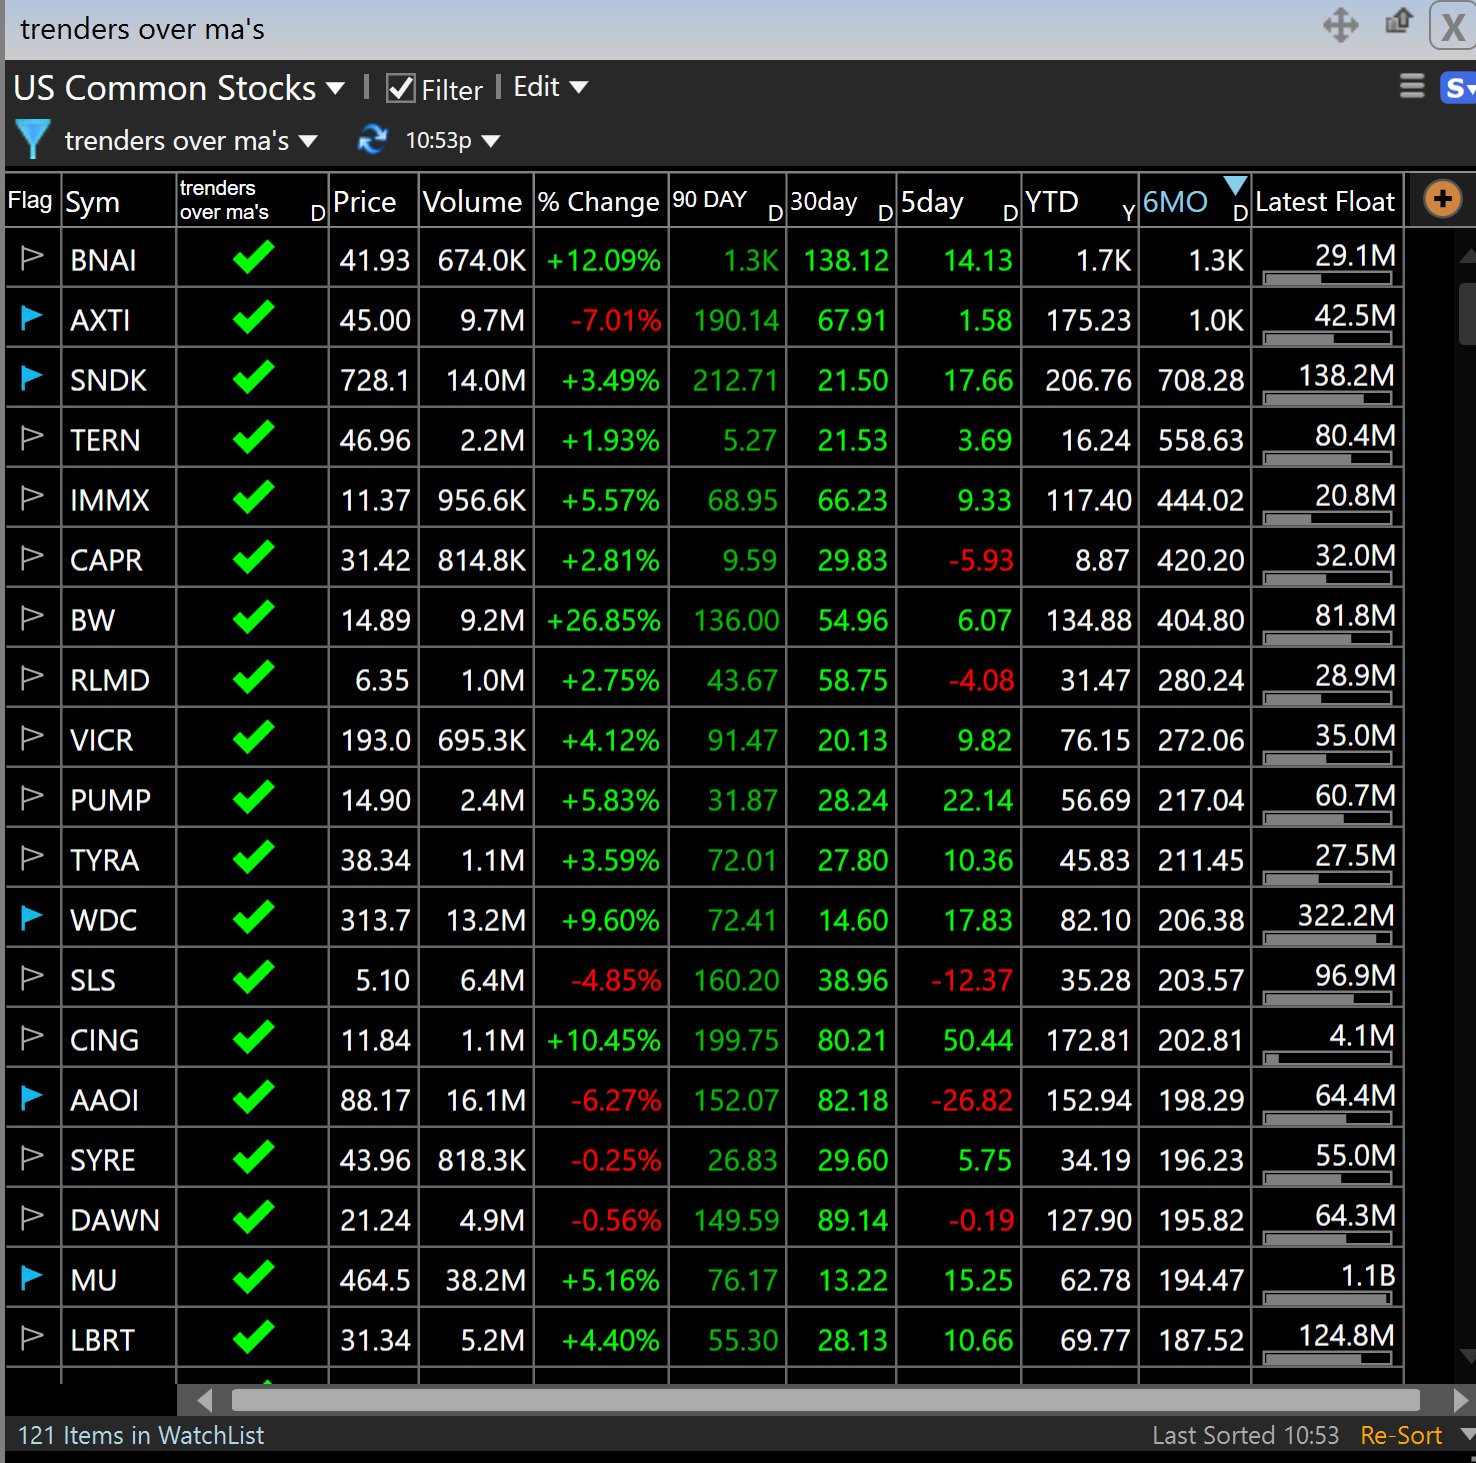Uncheck the Filter checkbox
This screenshot has height=1463, width=1476.
click(x=400, y=88)
